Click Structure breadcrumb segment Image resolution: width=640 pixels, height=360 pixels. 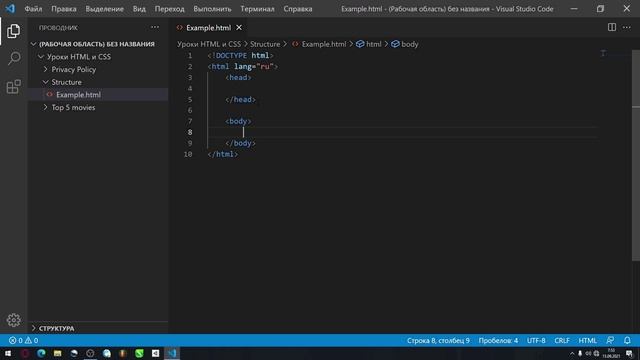pos(265,44)
